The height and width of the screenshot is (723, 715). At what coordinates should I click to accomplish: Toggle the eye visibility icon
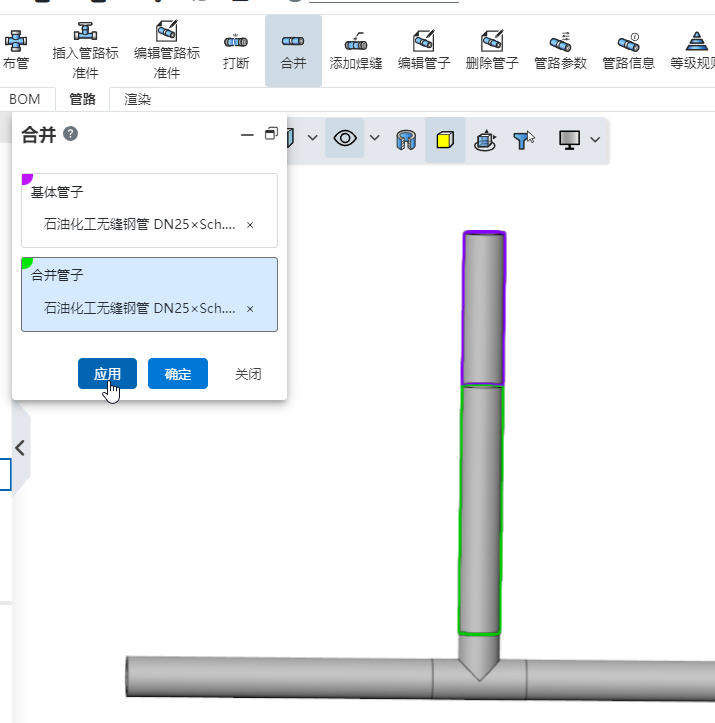click(x=345, y=138)
